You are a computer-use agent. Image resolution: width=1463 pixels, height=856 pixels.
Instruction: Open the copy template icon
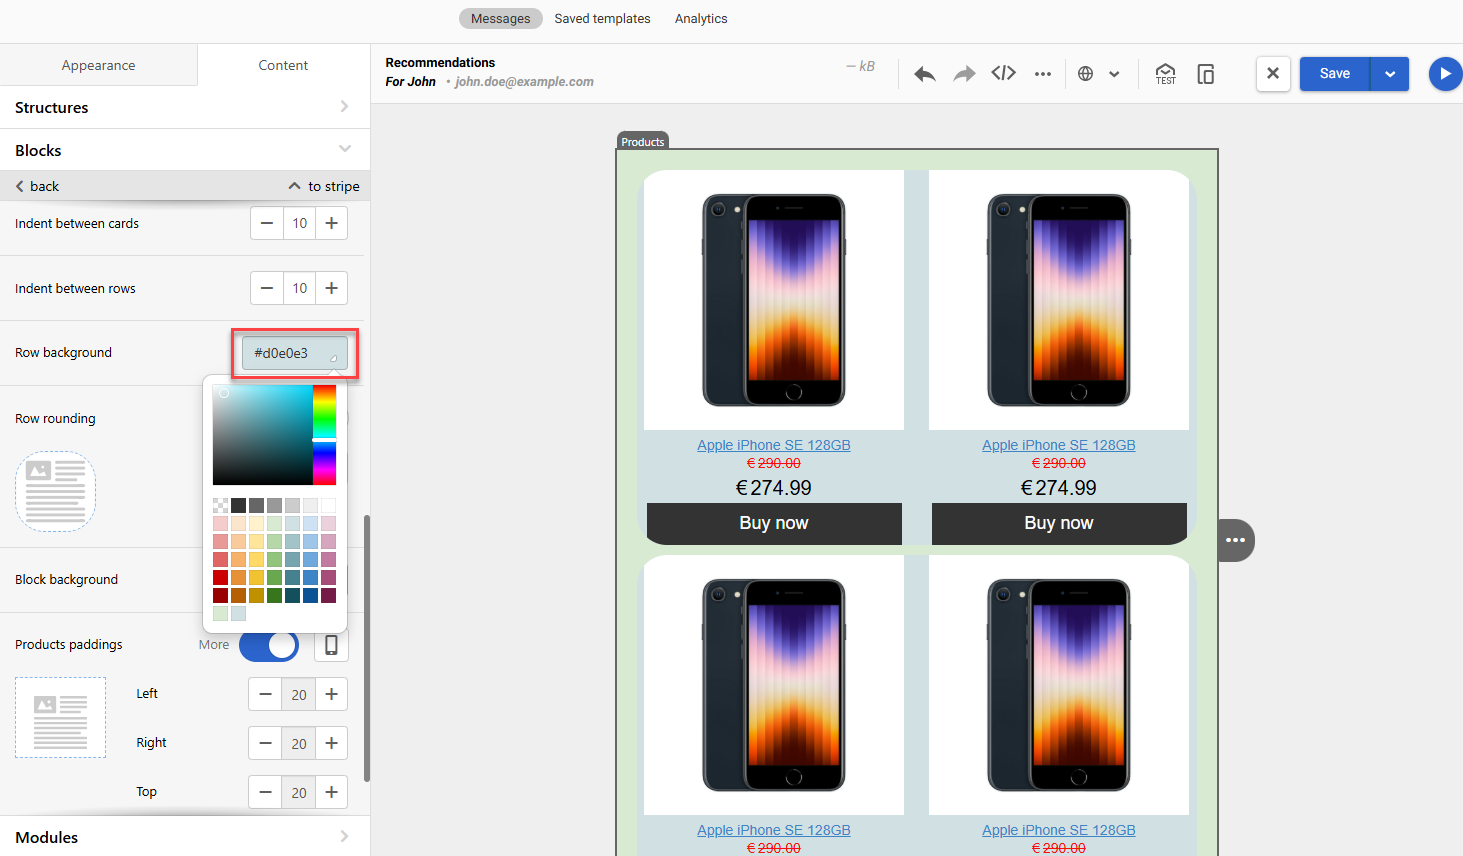[x=1206, y=74]
